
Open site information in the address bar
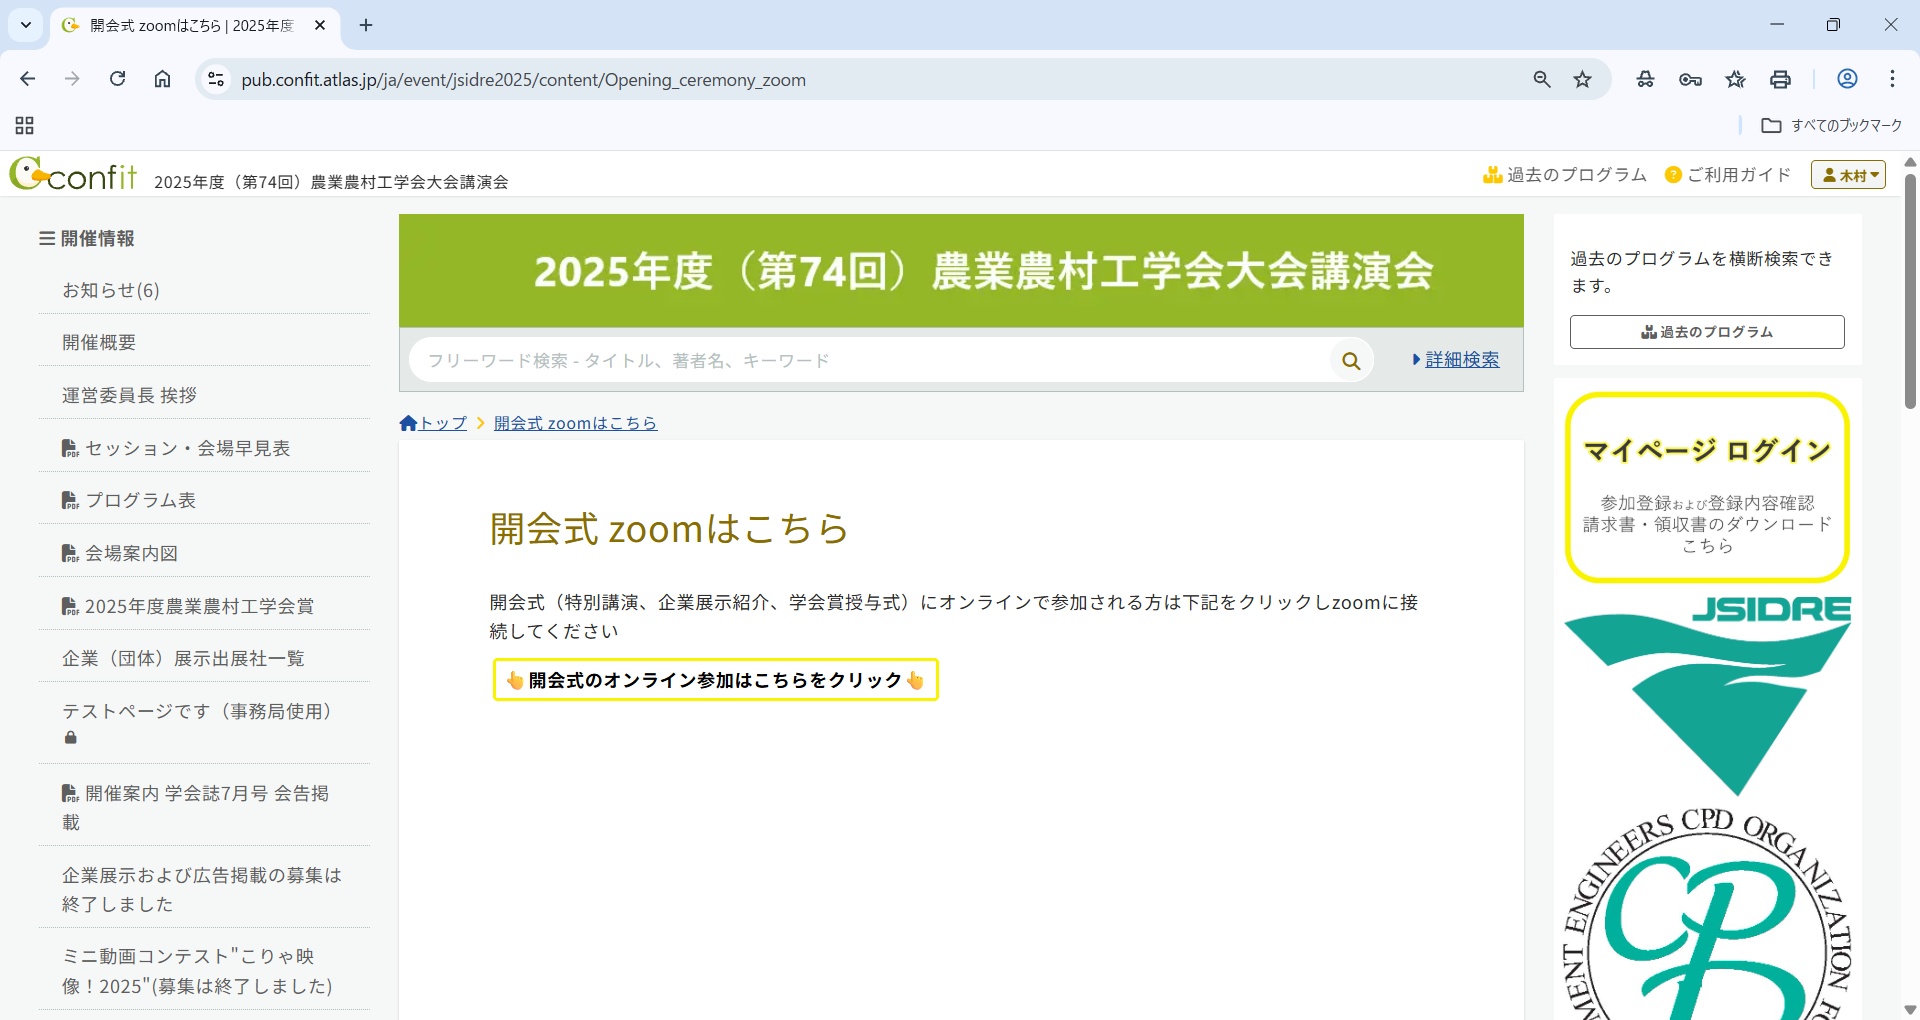click(x=216, y=79)
